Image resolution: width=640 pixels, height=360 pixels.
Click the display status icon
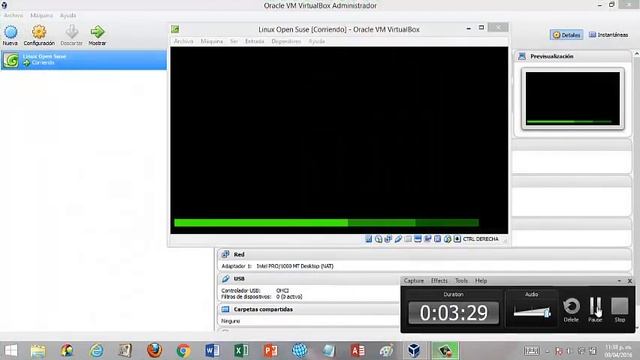418,239
